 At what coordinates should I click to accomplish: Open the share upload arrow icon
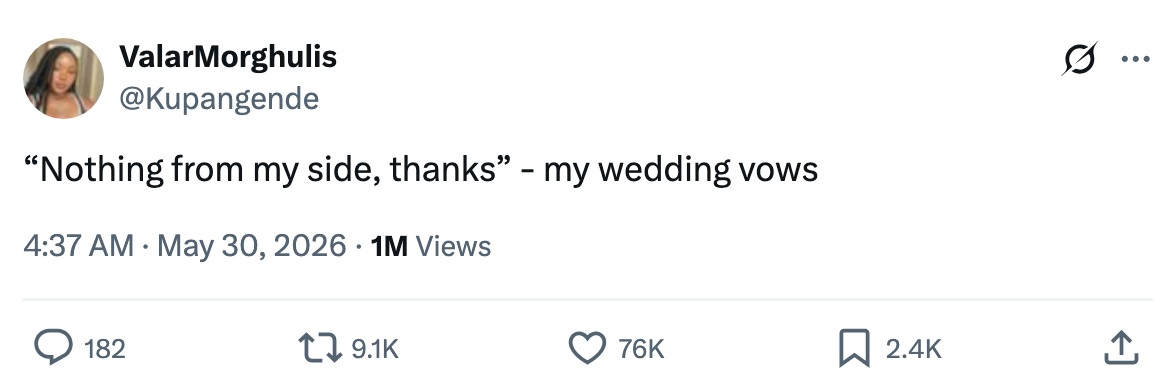click(1121, 347)
